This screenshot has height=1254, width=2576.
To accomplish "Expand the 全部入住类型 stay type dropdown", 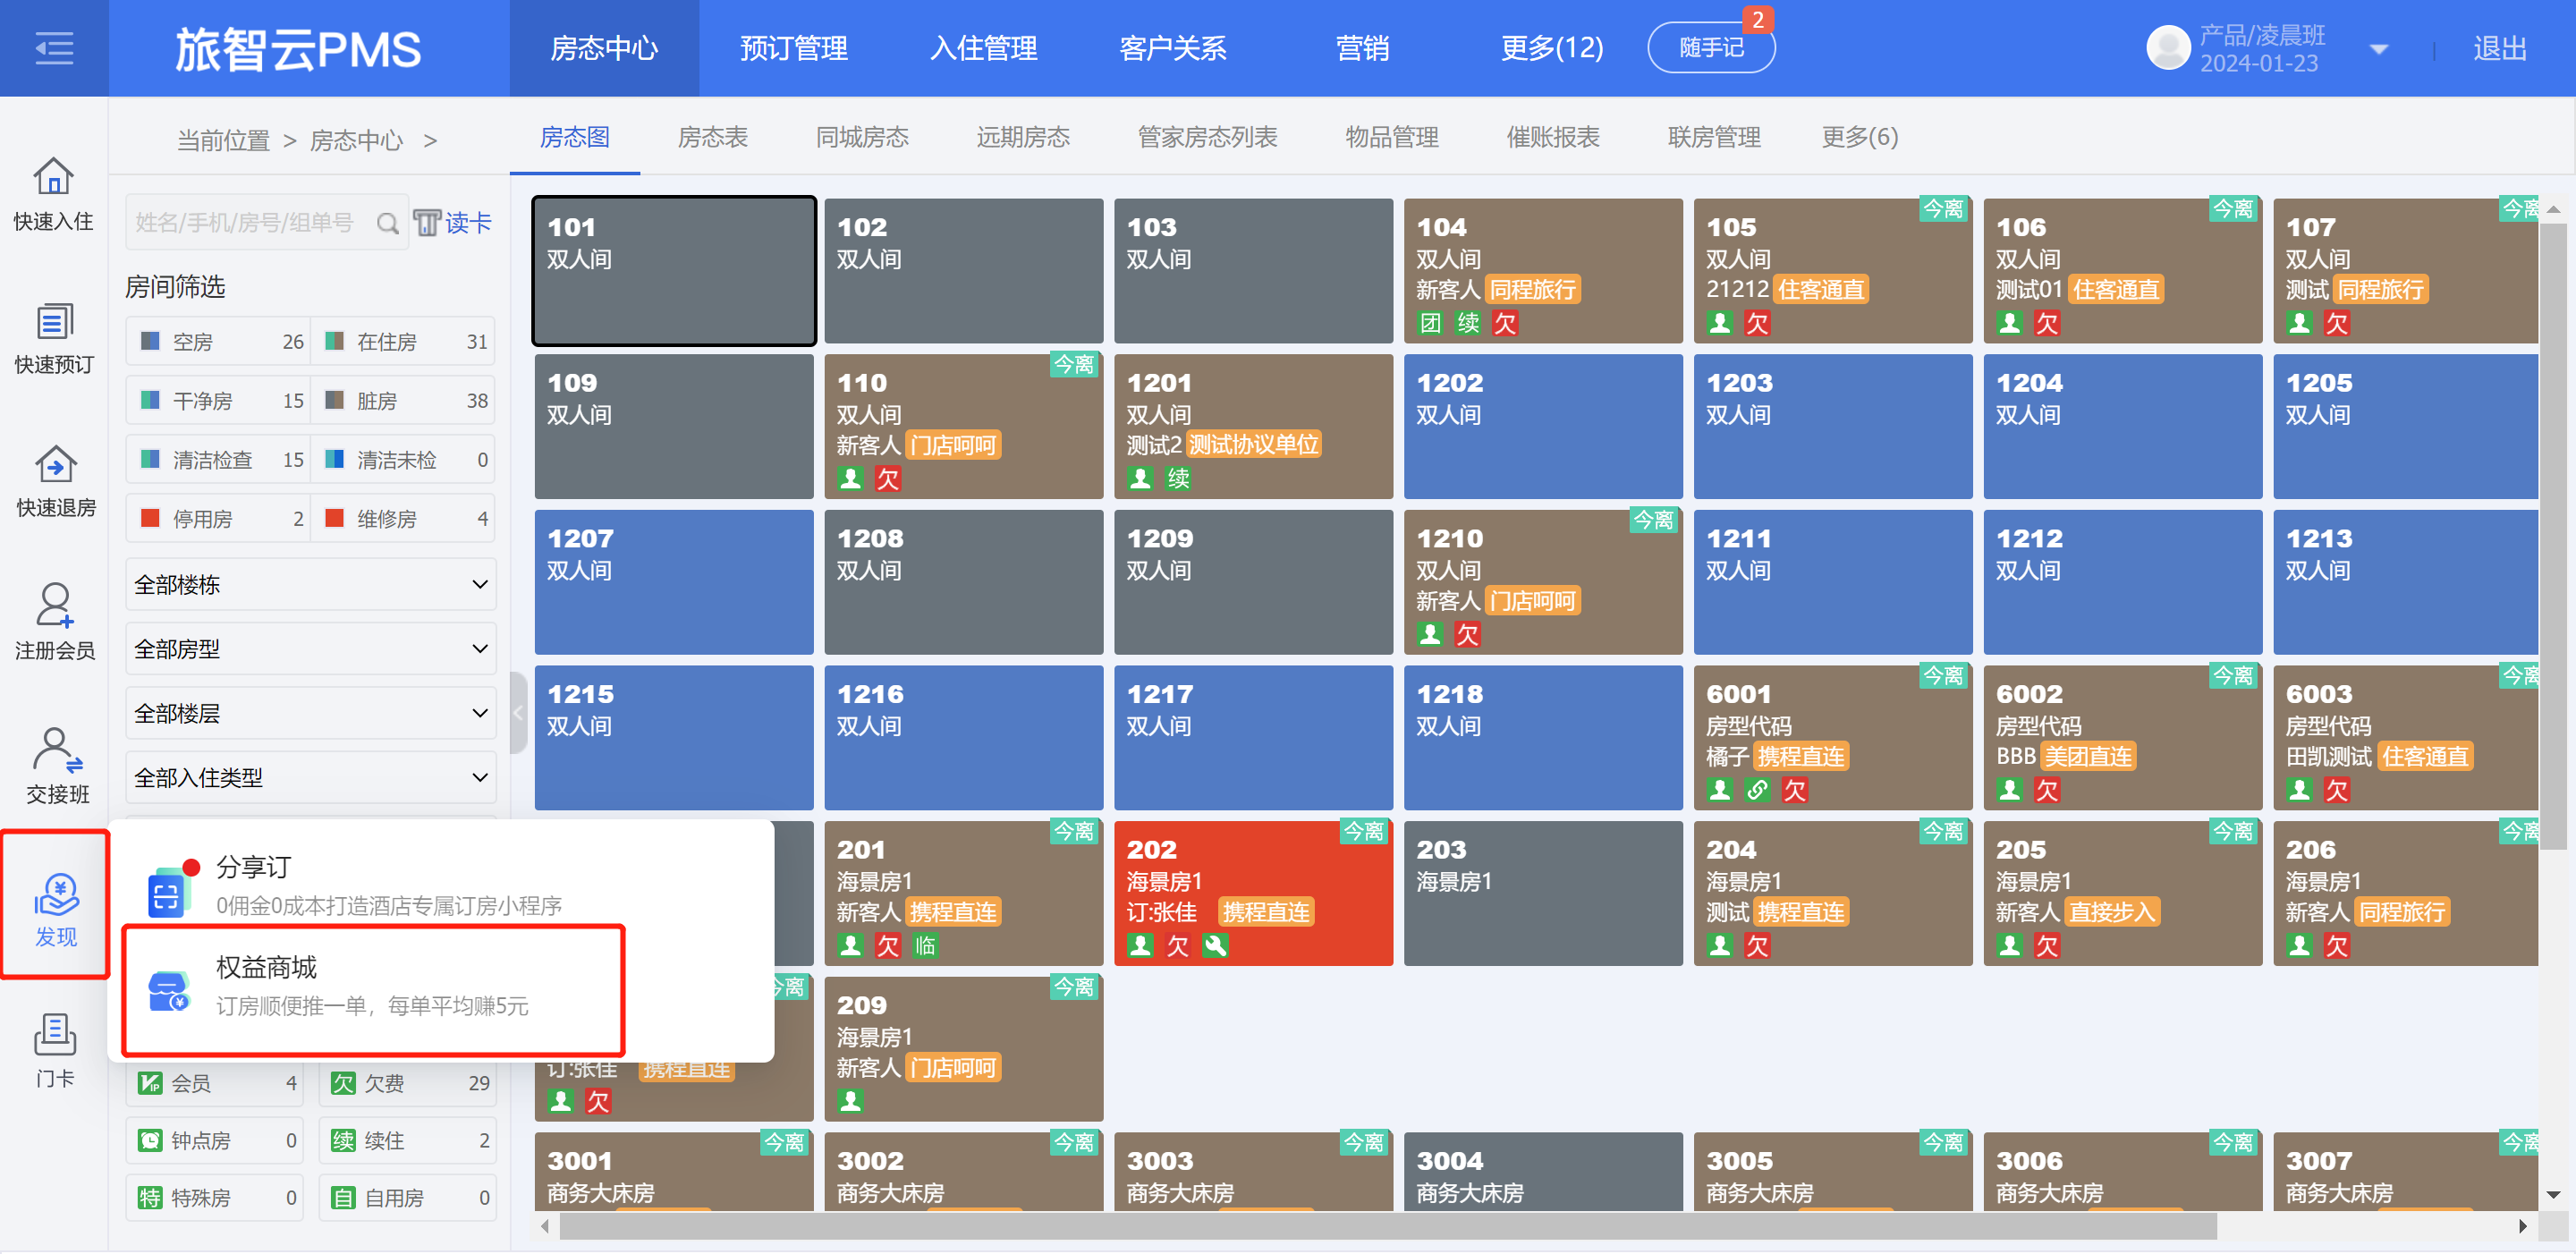I will [x=311, y=778].
